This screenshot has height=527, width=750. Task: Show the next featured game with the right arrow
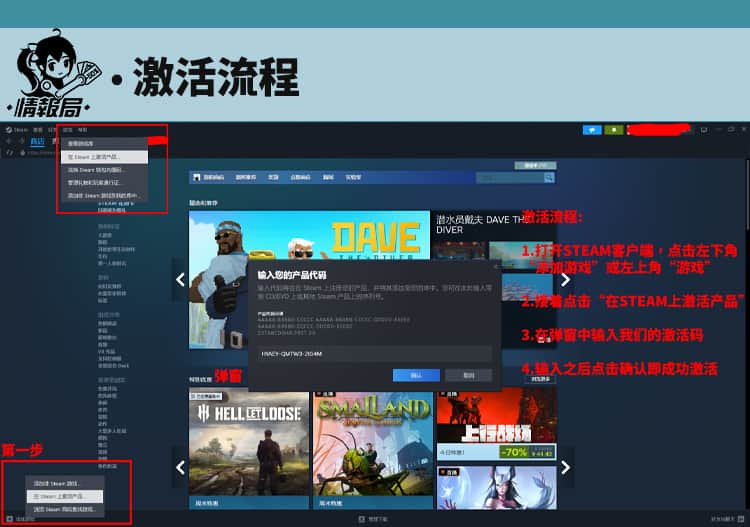(x=565, y=280)
